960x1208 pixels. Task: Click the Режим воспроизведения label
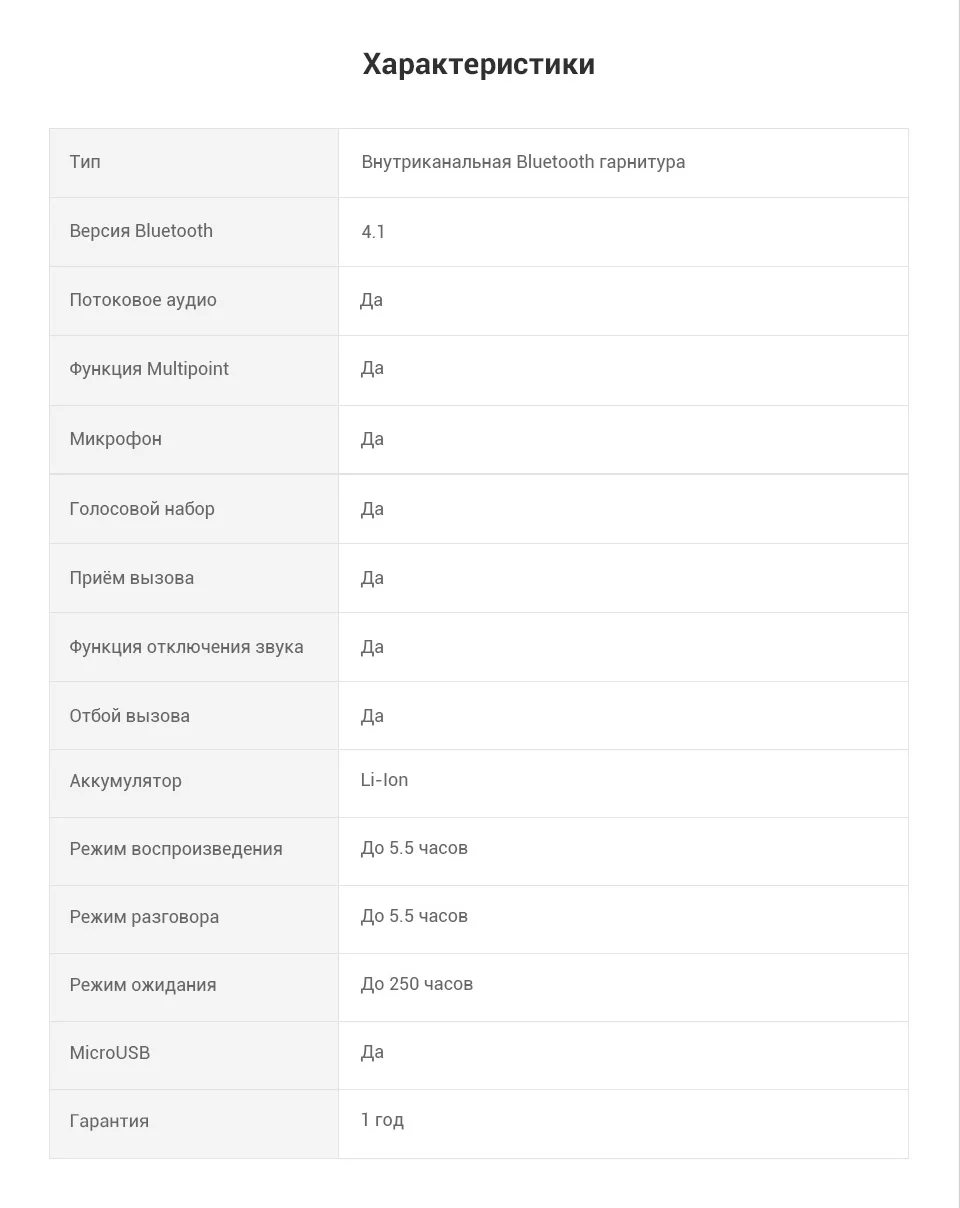tap(176, 849)
